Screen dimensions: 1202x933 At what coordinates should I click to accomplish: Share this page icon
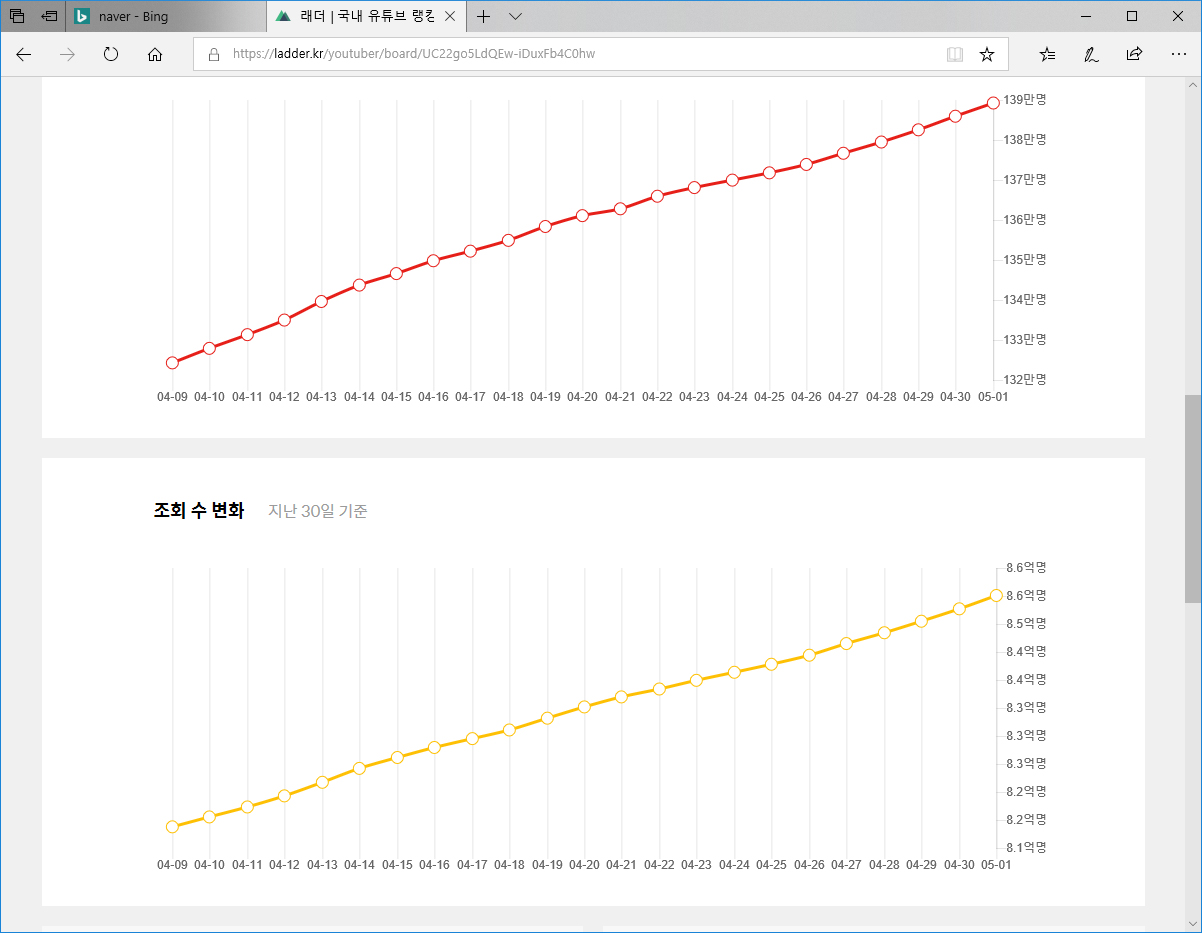point(1134,54)
